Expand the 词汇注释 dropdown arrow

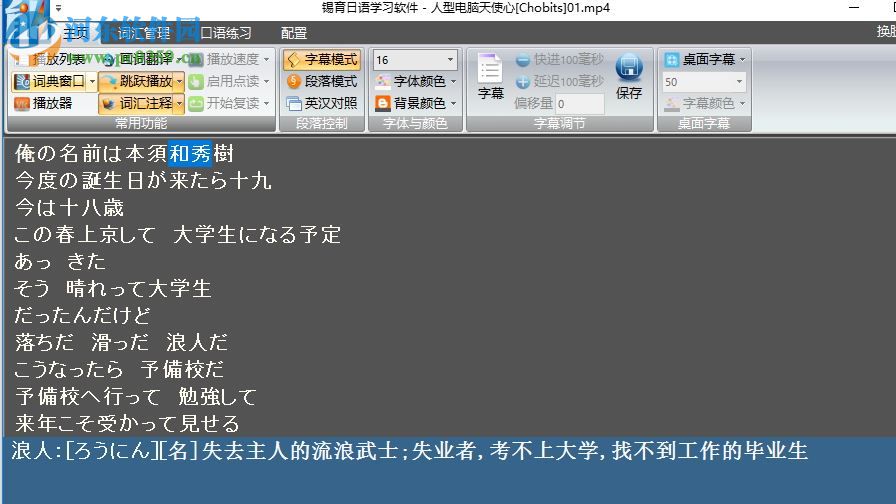tap(179, 103)
